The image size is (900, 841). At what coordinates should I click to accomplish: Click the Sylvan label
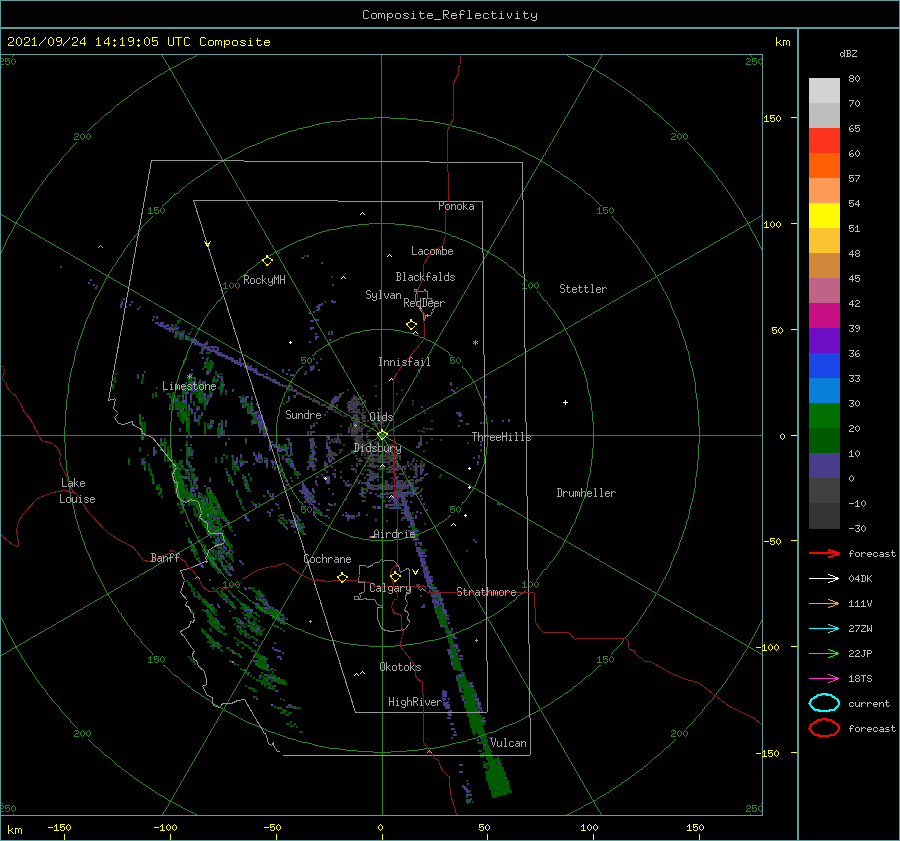[x=383, y=295]
